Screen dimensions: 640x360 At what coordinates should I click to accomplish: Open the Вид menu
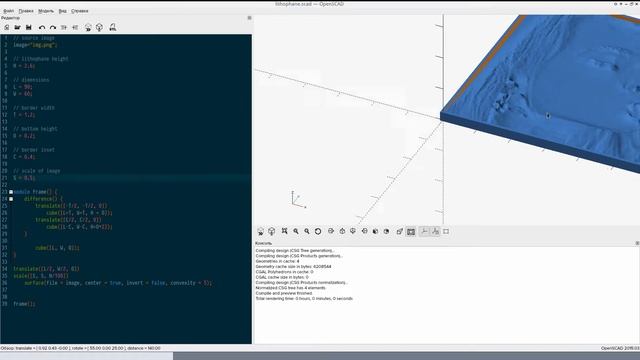[62, 11]
